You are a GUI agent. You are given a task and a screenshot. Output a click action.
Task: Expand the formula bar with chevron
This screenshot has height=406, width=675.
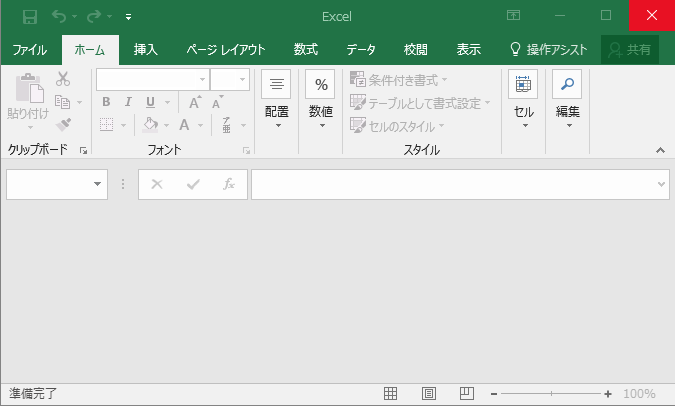(662, 184)
